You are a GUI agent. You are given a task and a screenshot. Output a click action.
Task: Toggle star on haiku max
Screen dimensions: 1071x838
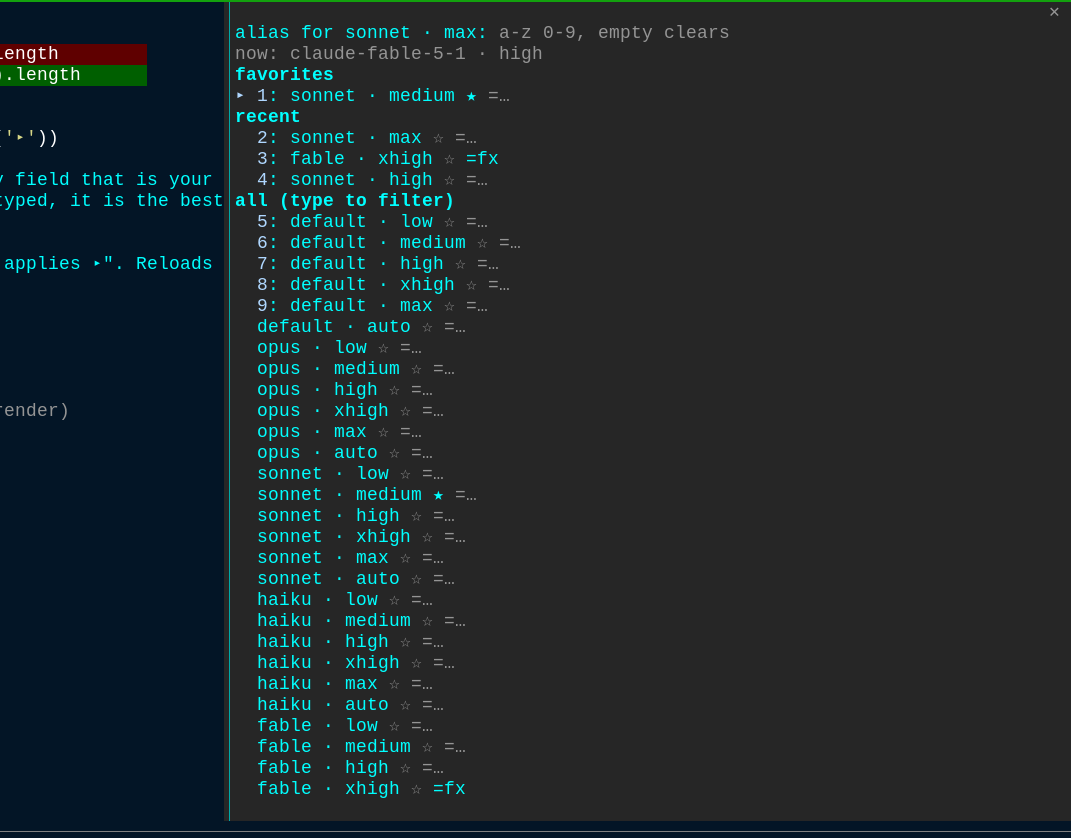(x=394, y=684)
